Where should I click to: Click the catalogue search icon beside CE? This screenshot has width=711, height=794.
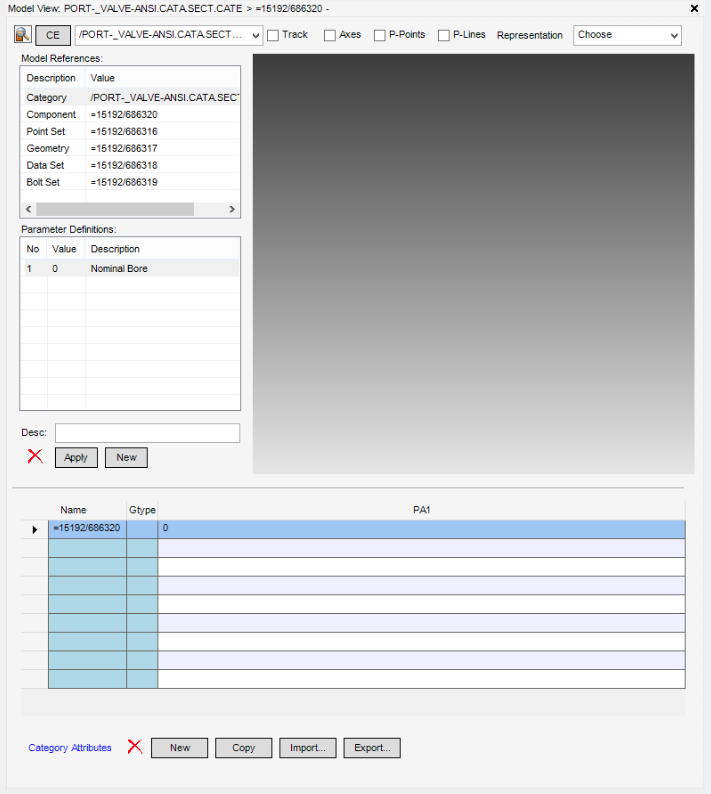click(23, 34)
